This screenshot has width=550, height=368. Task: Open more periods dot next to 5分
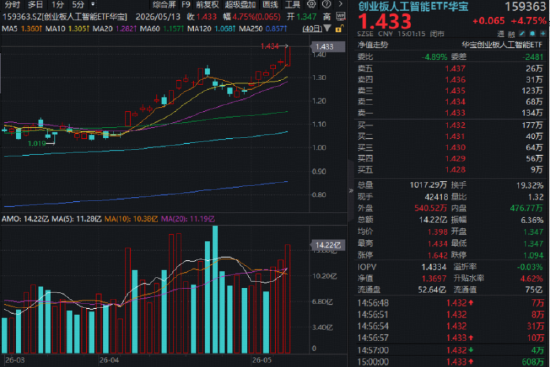pos(93,4)
